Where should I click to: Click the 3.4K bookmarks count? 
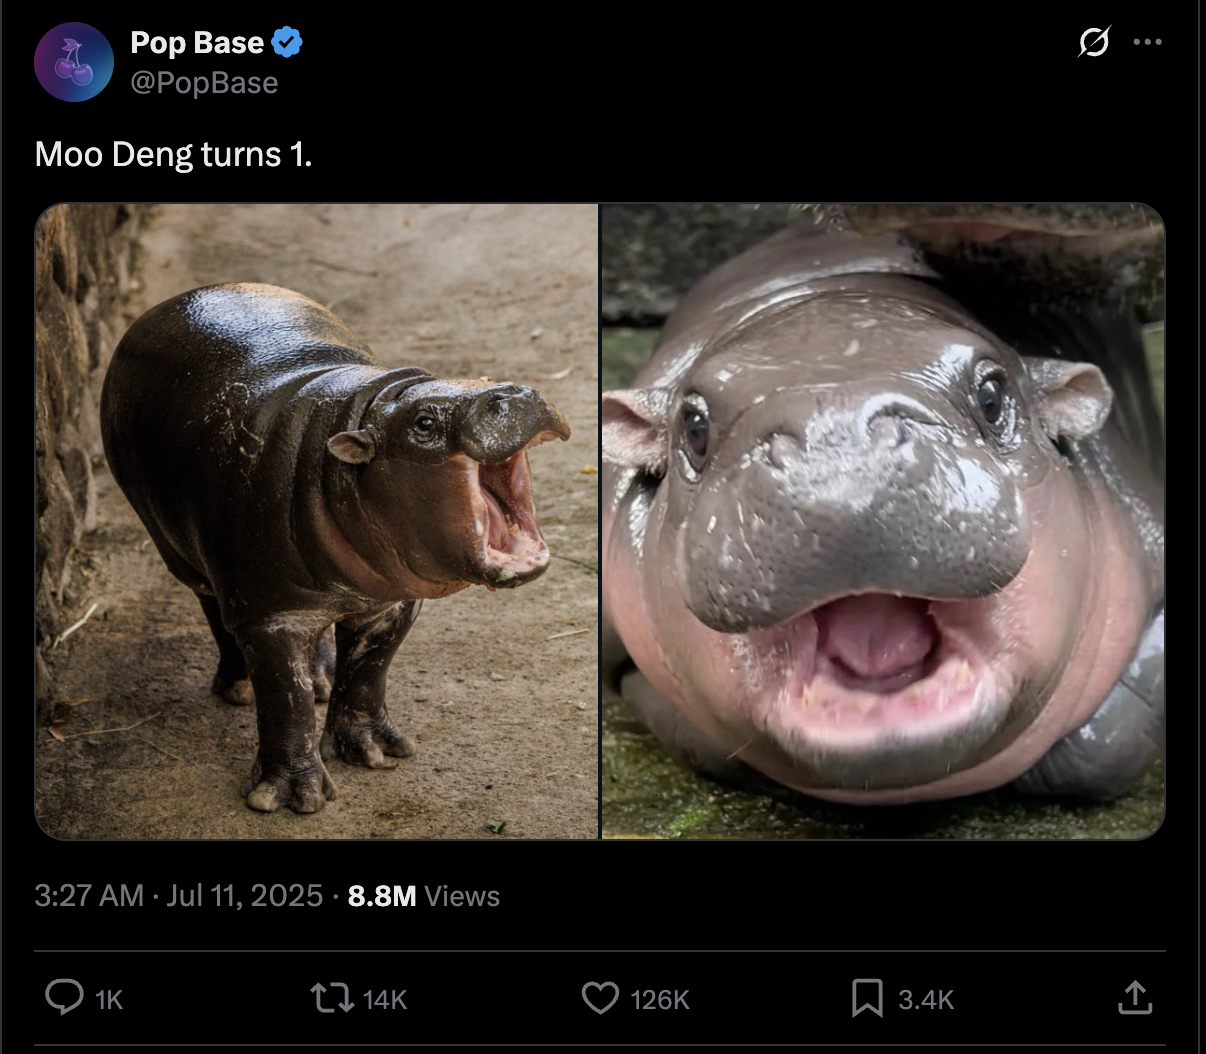pos(926,1000)
